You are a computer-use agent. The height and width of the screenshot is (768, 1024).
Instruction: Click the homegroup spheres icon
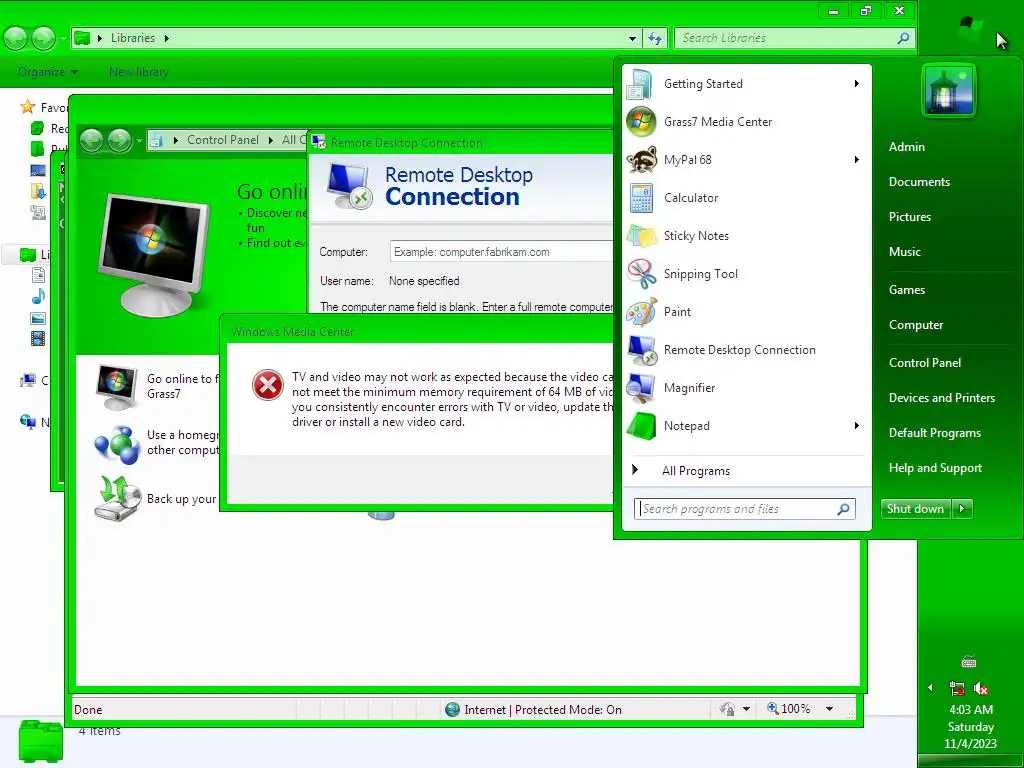(117, 444)
